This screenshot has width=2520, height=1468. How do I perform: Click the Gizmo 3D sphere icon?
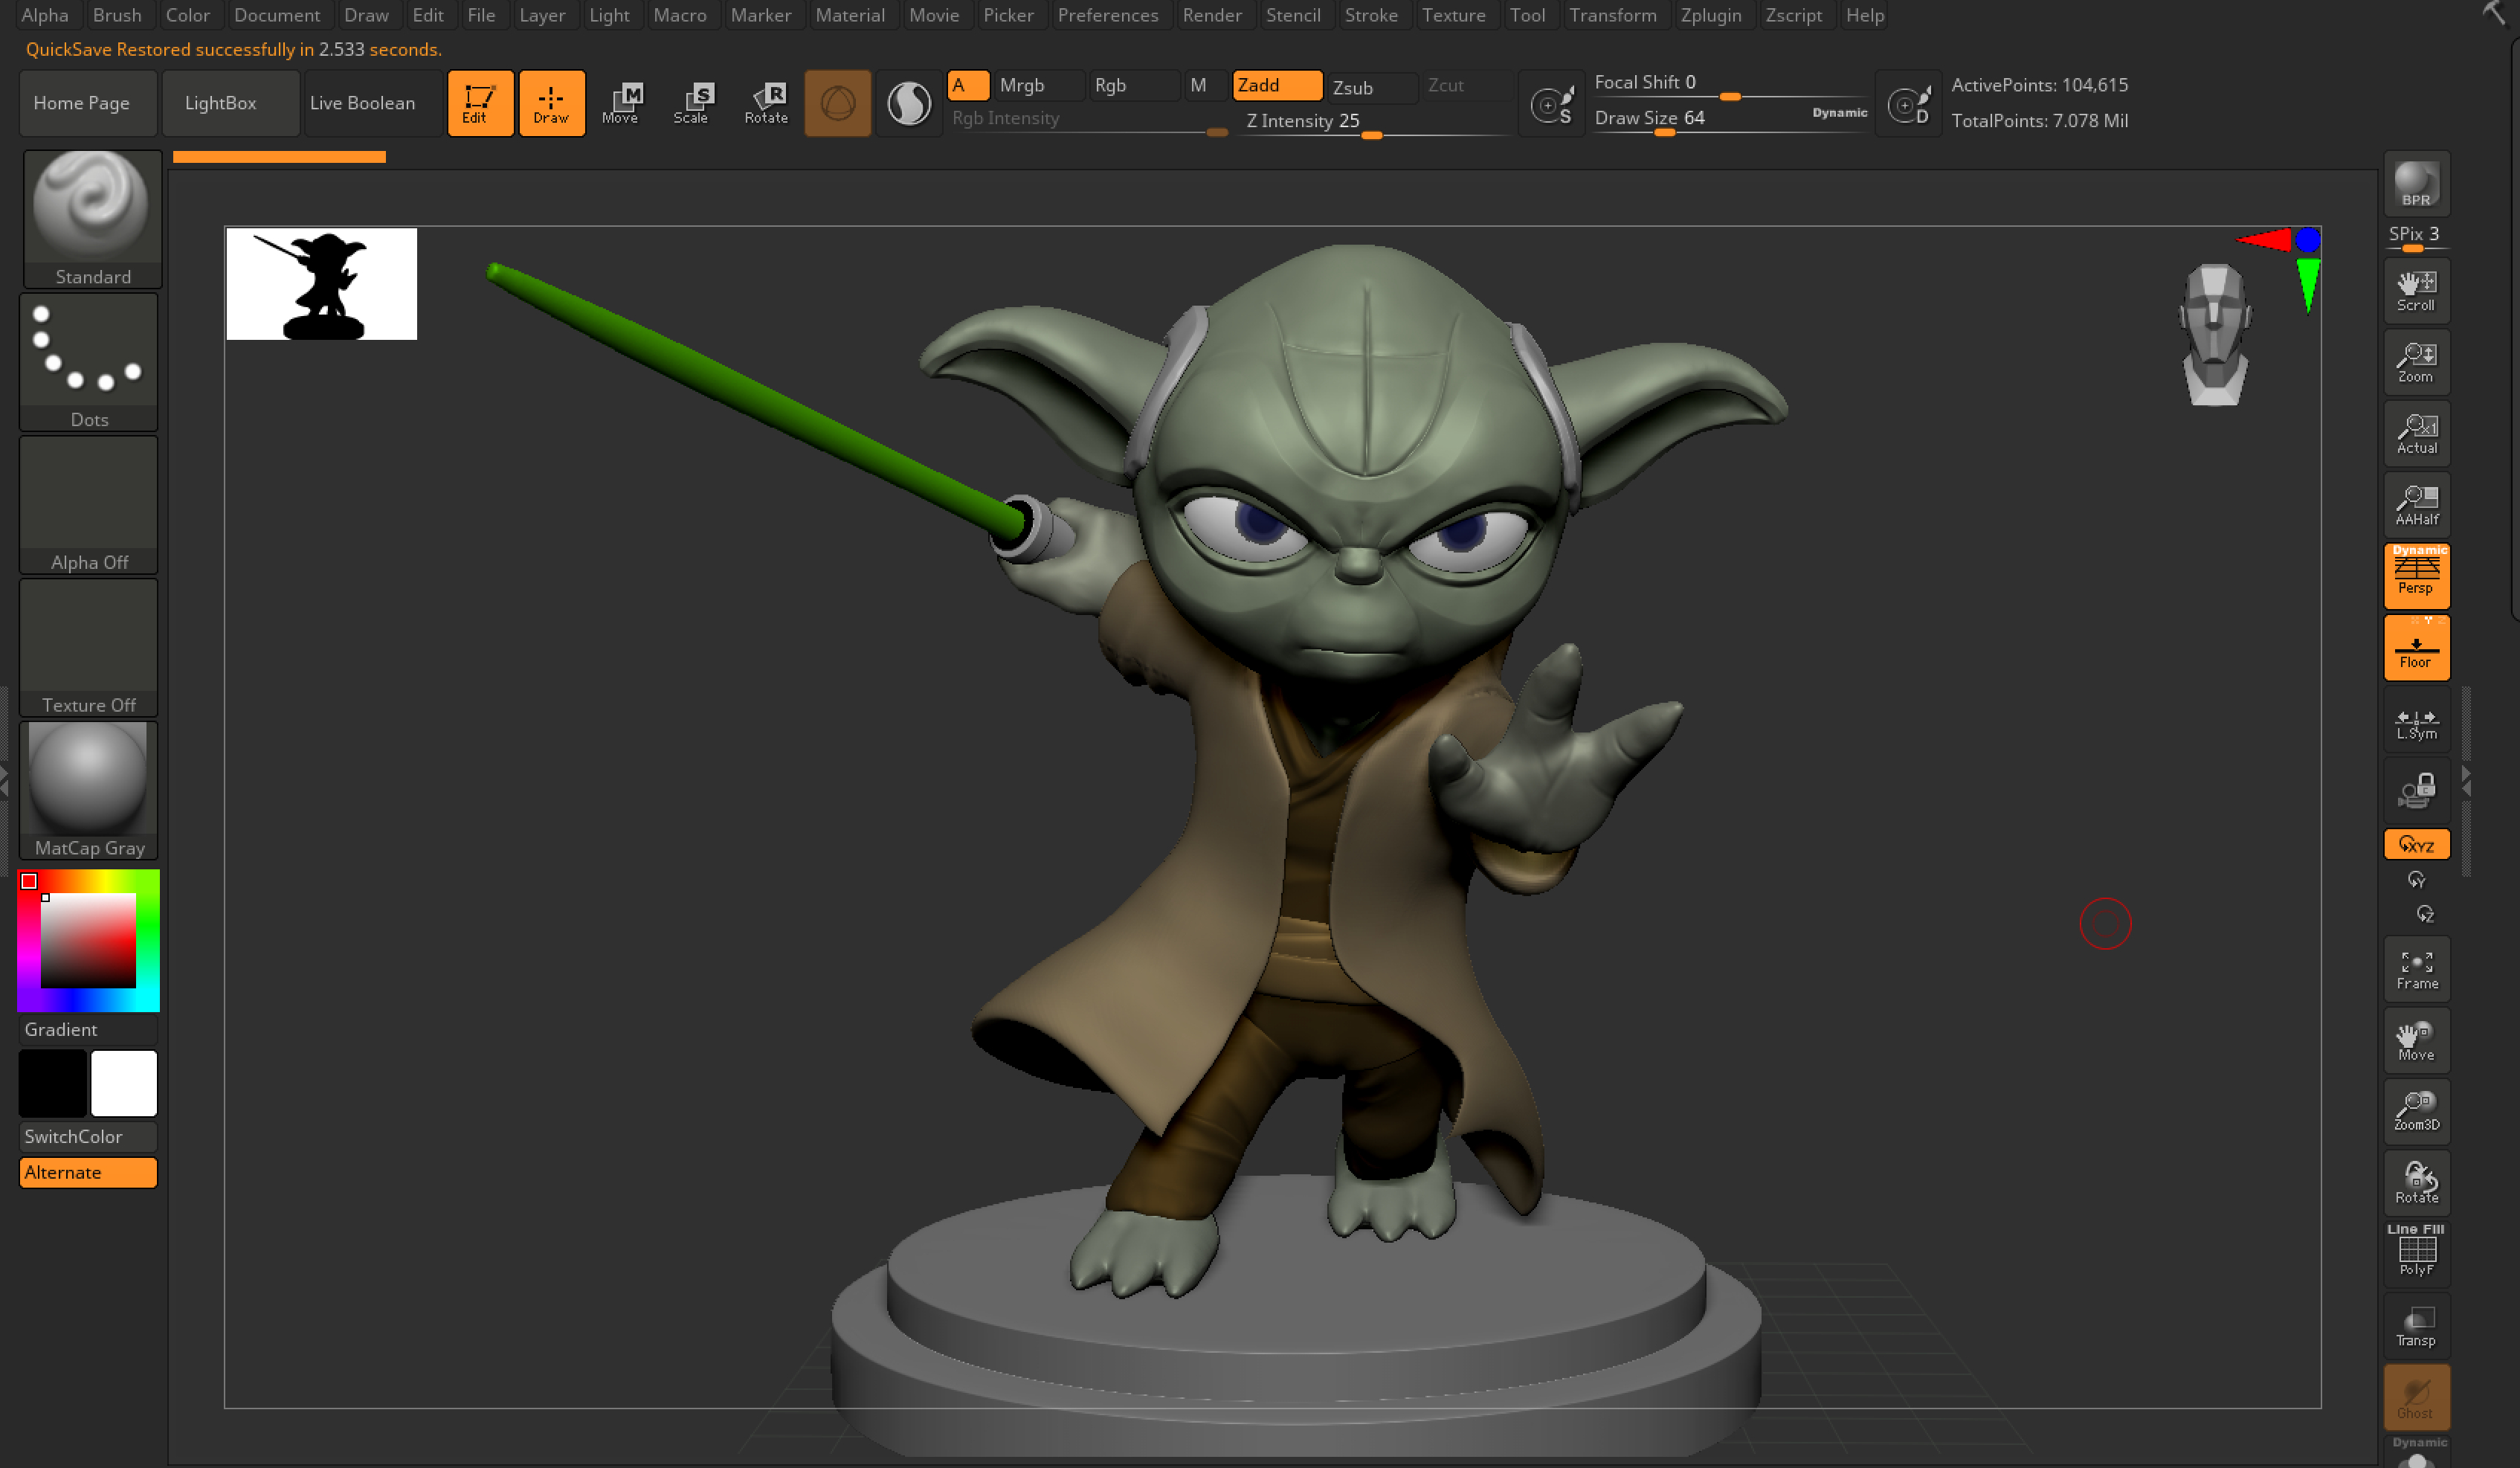point(837,103)
